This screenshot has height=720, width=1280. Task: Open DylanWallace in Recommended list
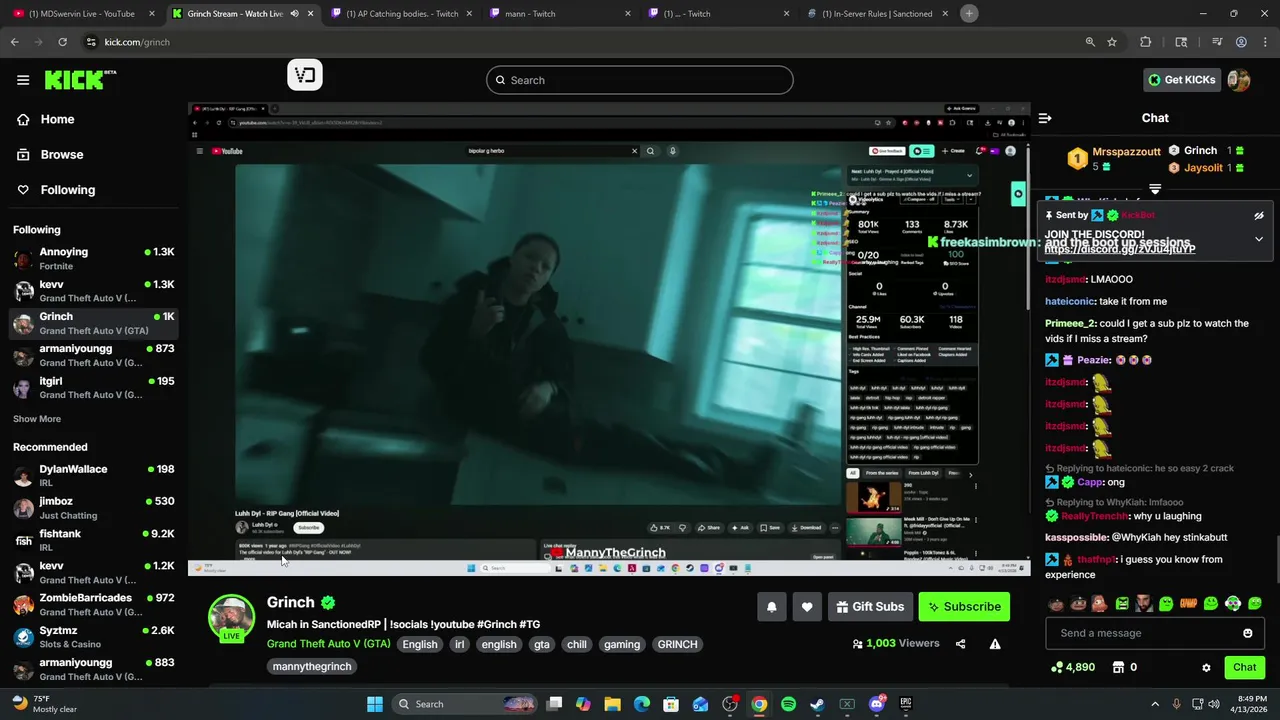[x=93, y=475]
